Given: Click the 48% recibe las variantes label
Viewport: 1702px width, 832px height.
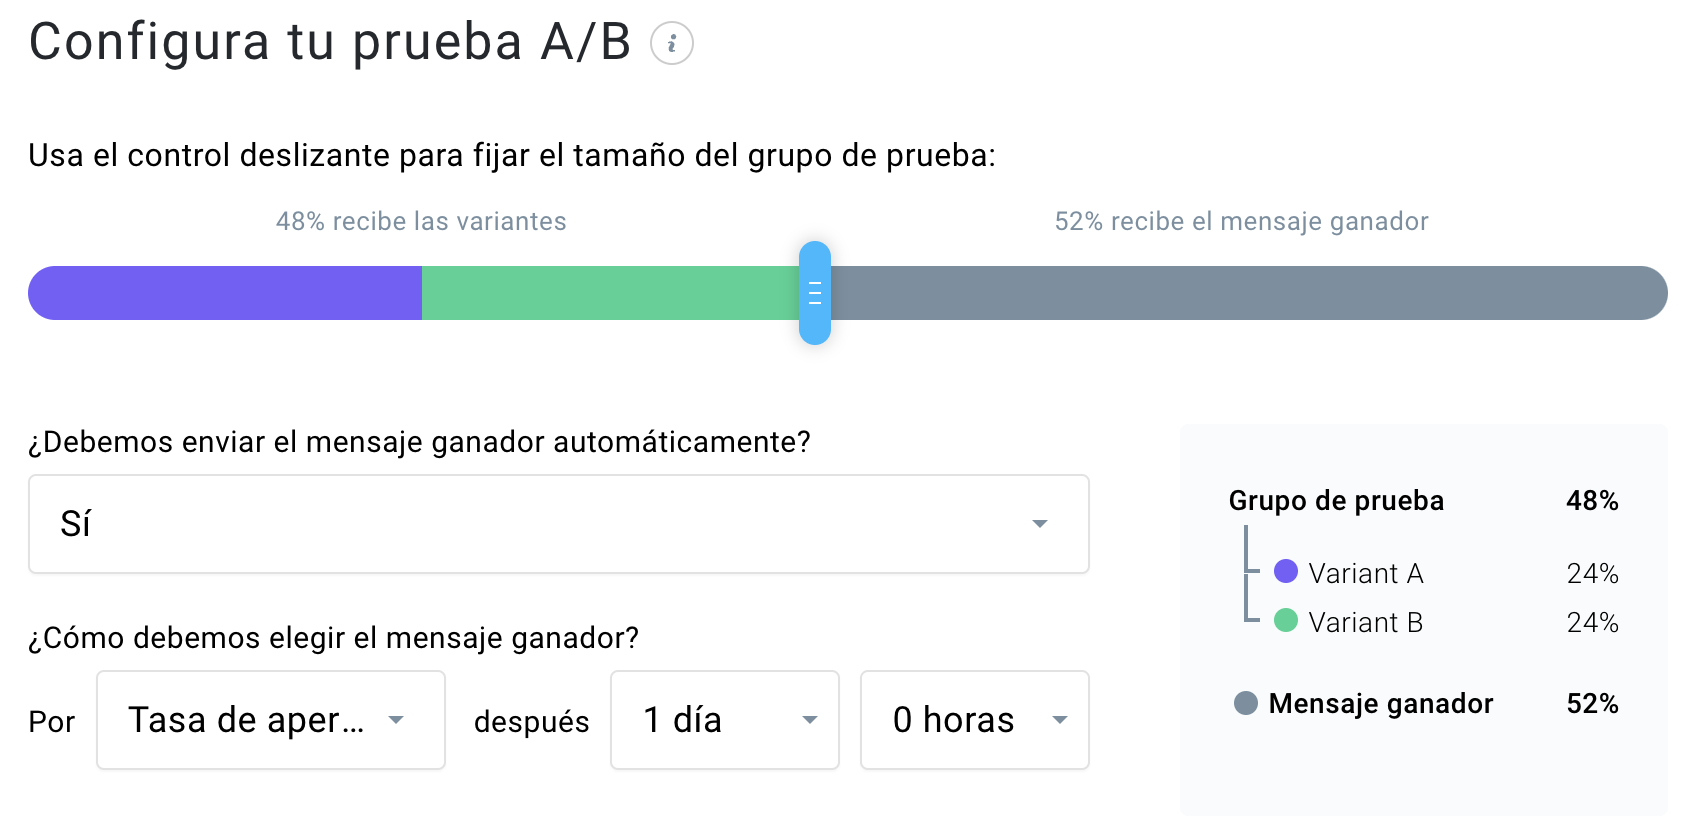Looking at the screenshot, I should pyautogui.click(x=421, y=221).
